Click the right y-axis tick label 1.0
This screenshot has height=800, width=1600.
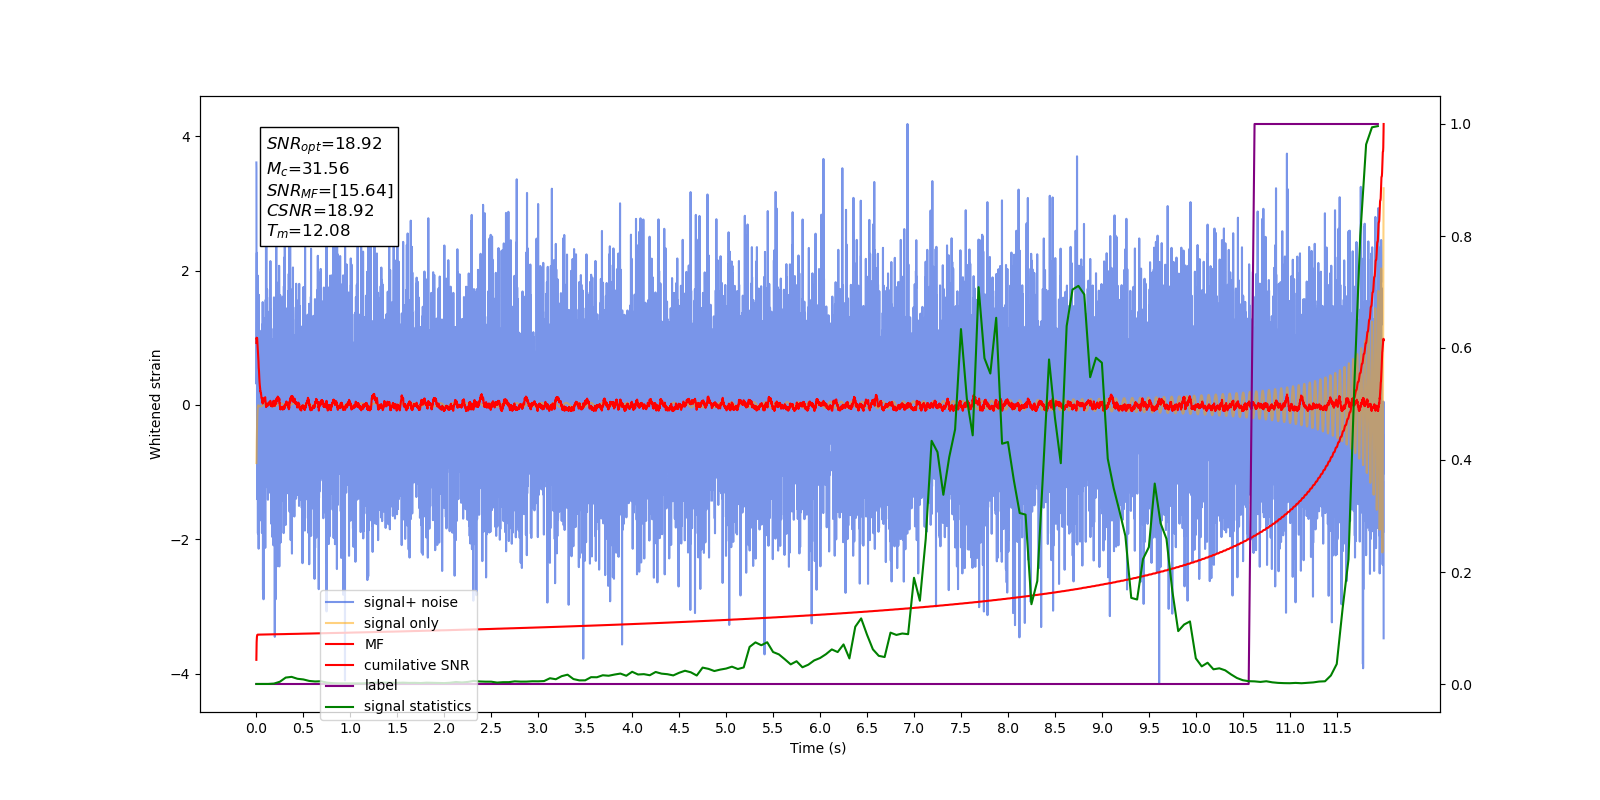[x=1461, y=124]
